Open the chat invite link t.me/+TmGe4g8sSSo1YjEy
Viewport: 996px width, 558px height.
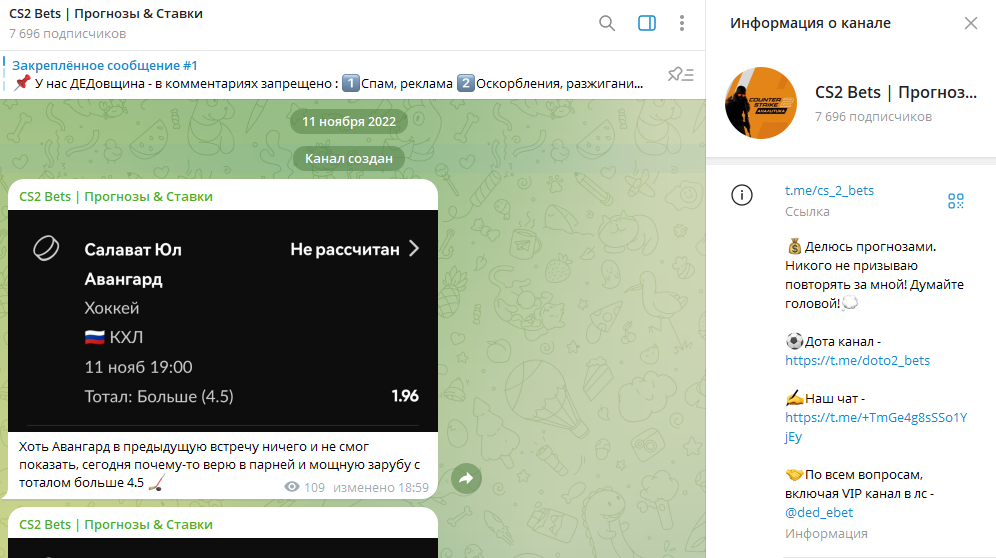(876, 426)
